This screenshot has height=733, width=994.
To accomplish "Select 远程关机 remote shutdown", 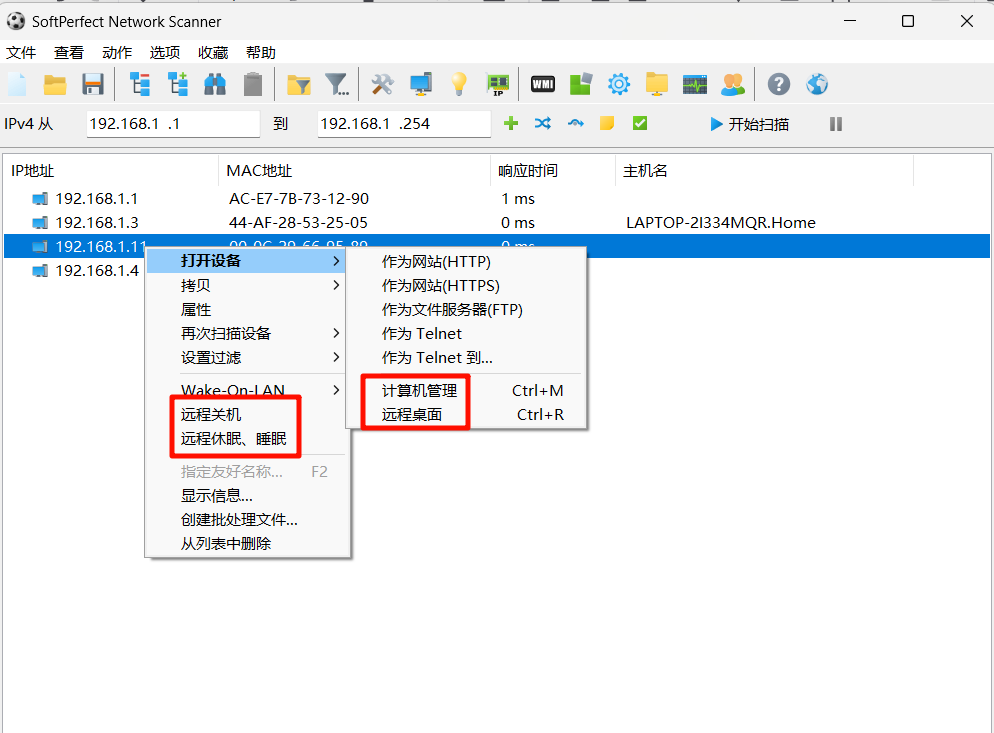I will [x=247, y=415].
